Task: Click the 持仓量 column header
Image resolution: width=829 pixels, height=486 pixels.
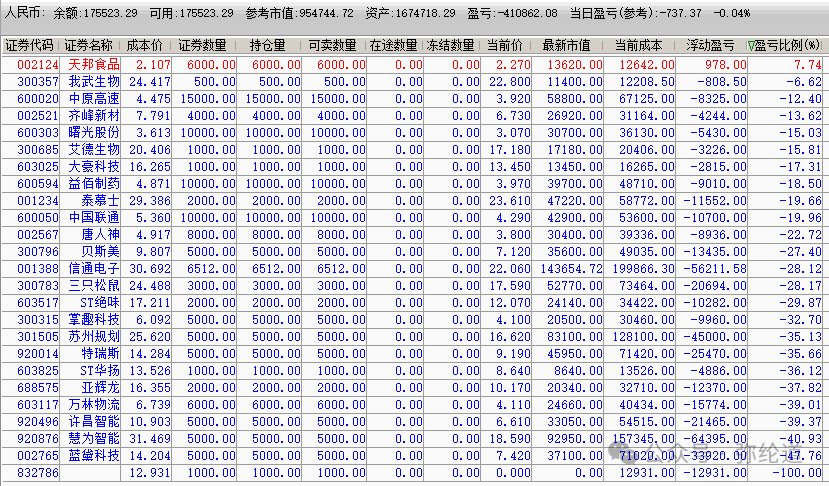Action: 268,45
